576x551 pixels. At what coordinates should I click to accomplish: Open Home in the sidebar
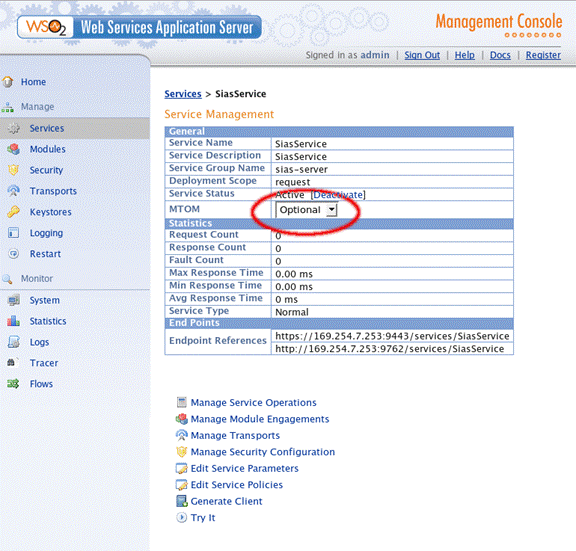33,82
